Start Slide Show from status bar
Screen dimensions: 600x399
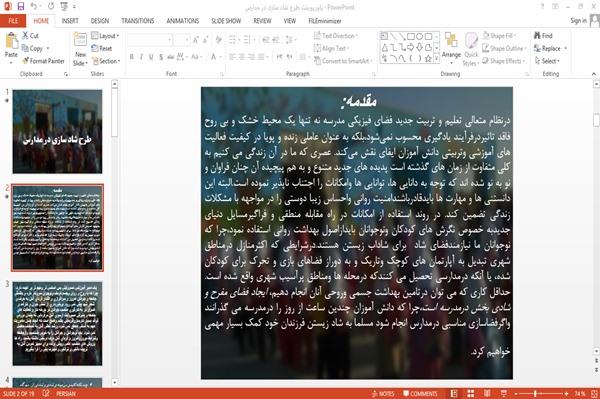tap(504, 394)
